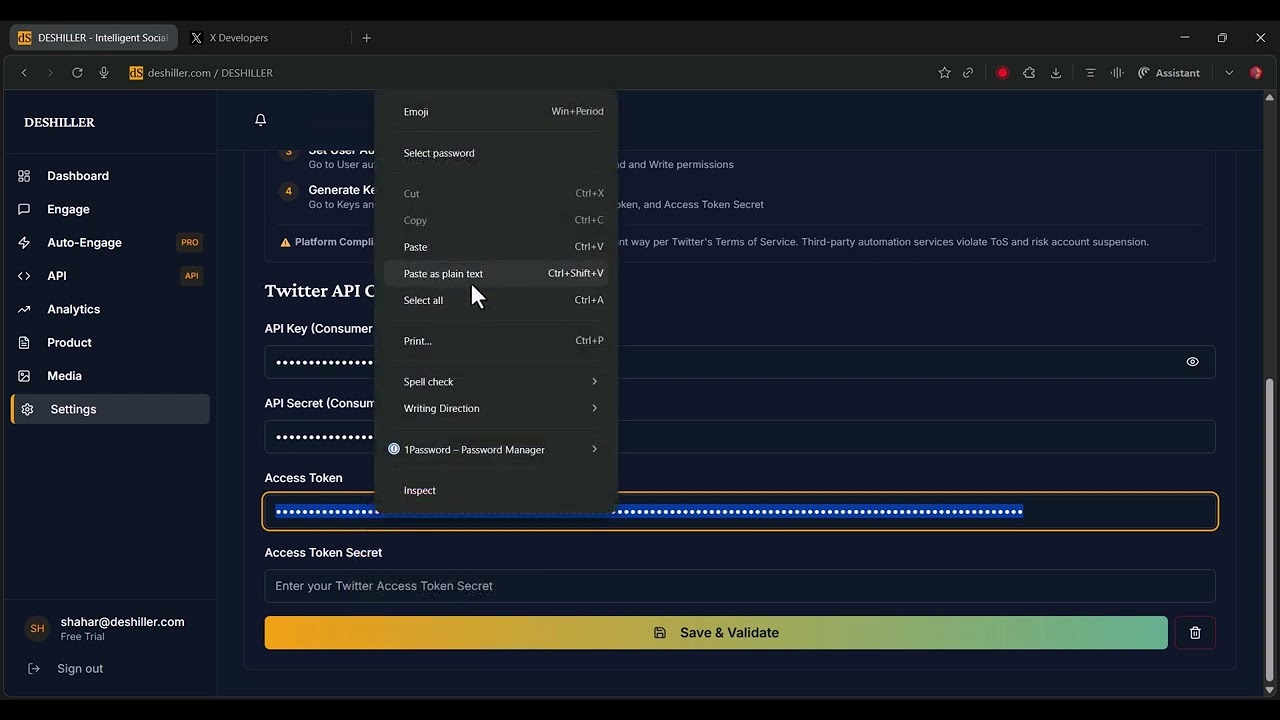Click the Engage chat icon

coord(24,209)
